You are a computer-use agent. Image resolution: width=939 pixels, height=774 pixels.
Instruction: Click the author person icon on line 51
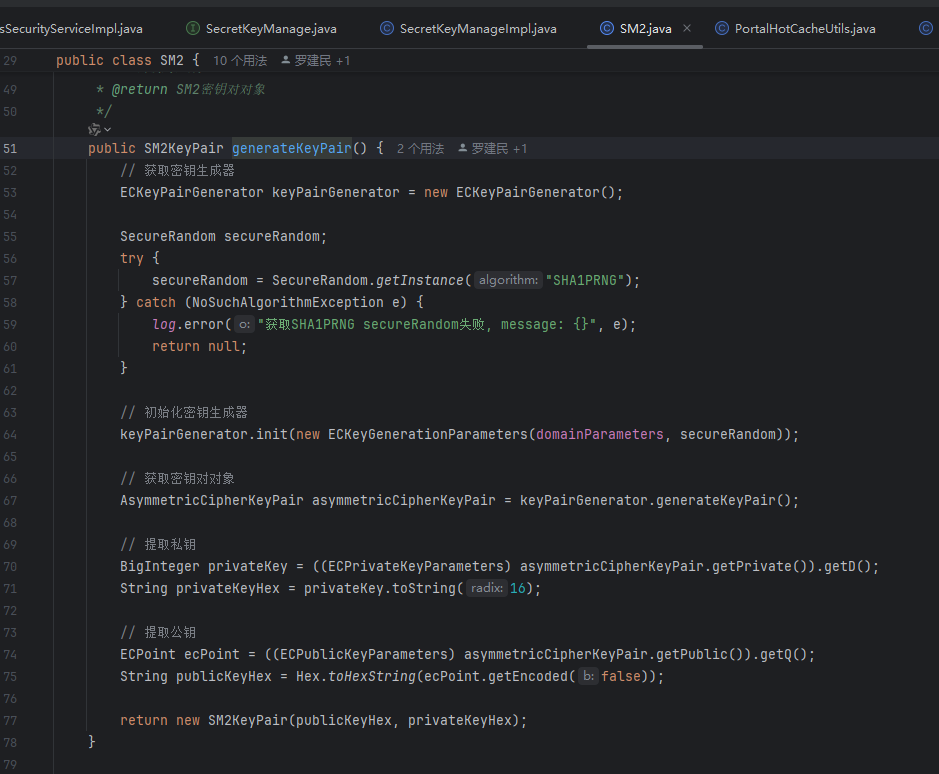(463, 149)
